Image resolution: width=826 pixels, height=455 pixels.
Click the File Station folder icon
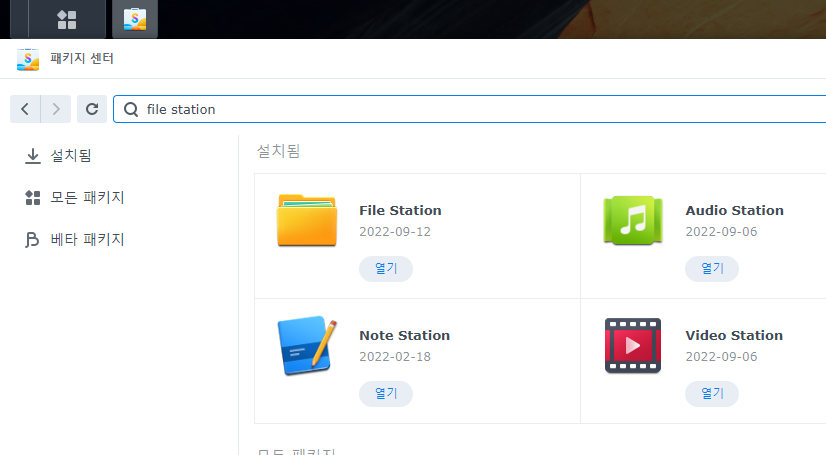tap(307, 220)
